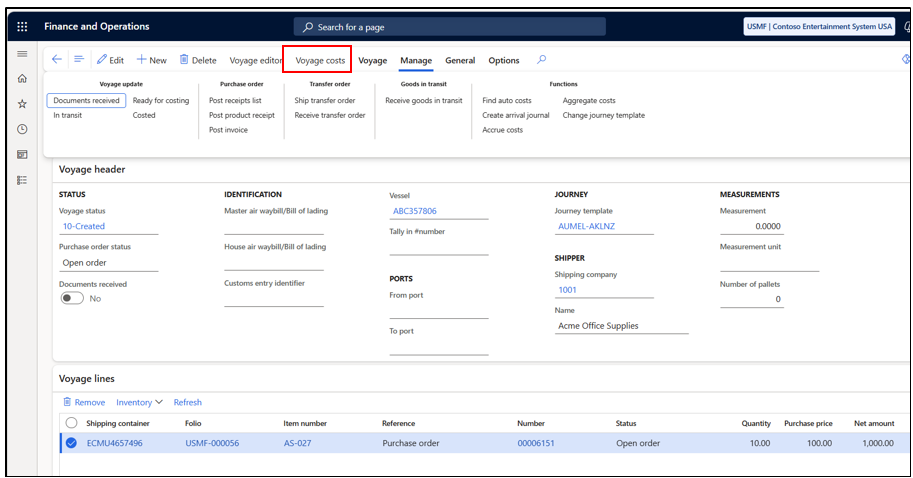Open Modules list icon in the sidebar
This screenshot has height=478, width=913.
tap(22, 180)
